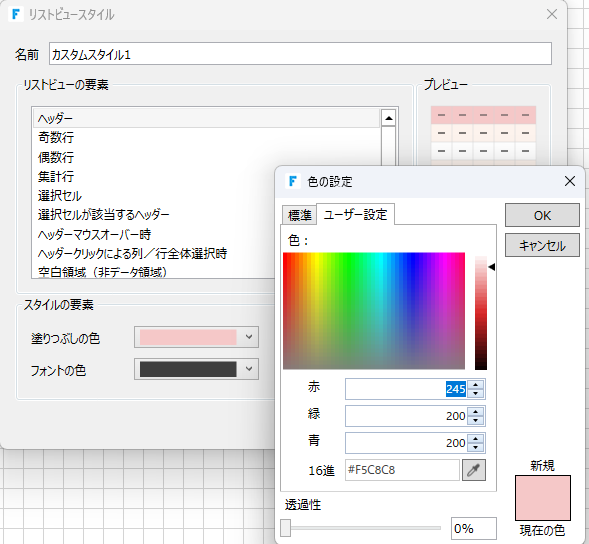Close the 色の設定 color dialog

coord(569,181)
